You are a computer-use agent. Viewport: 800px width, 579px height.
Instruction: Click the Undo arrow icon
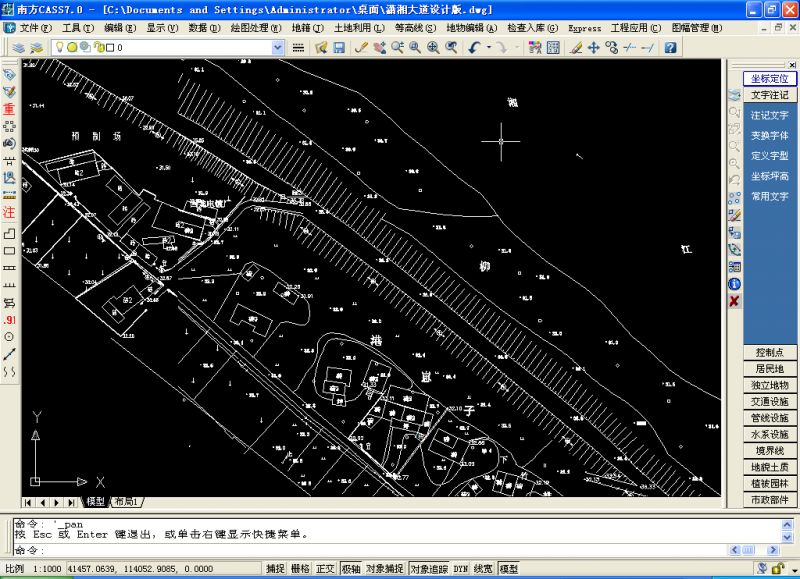[x=474, y=47]
